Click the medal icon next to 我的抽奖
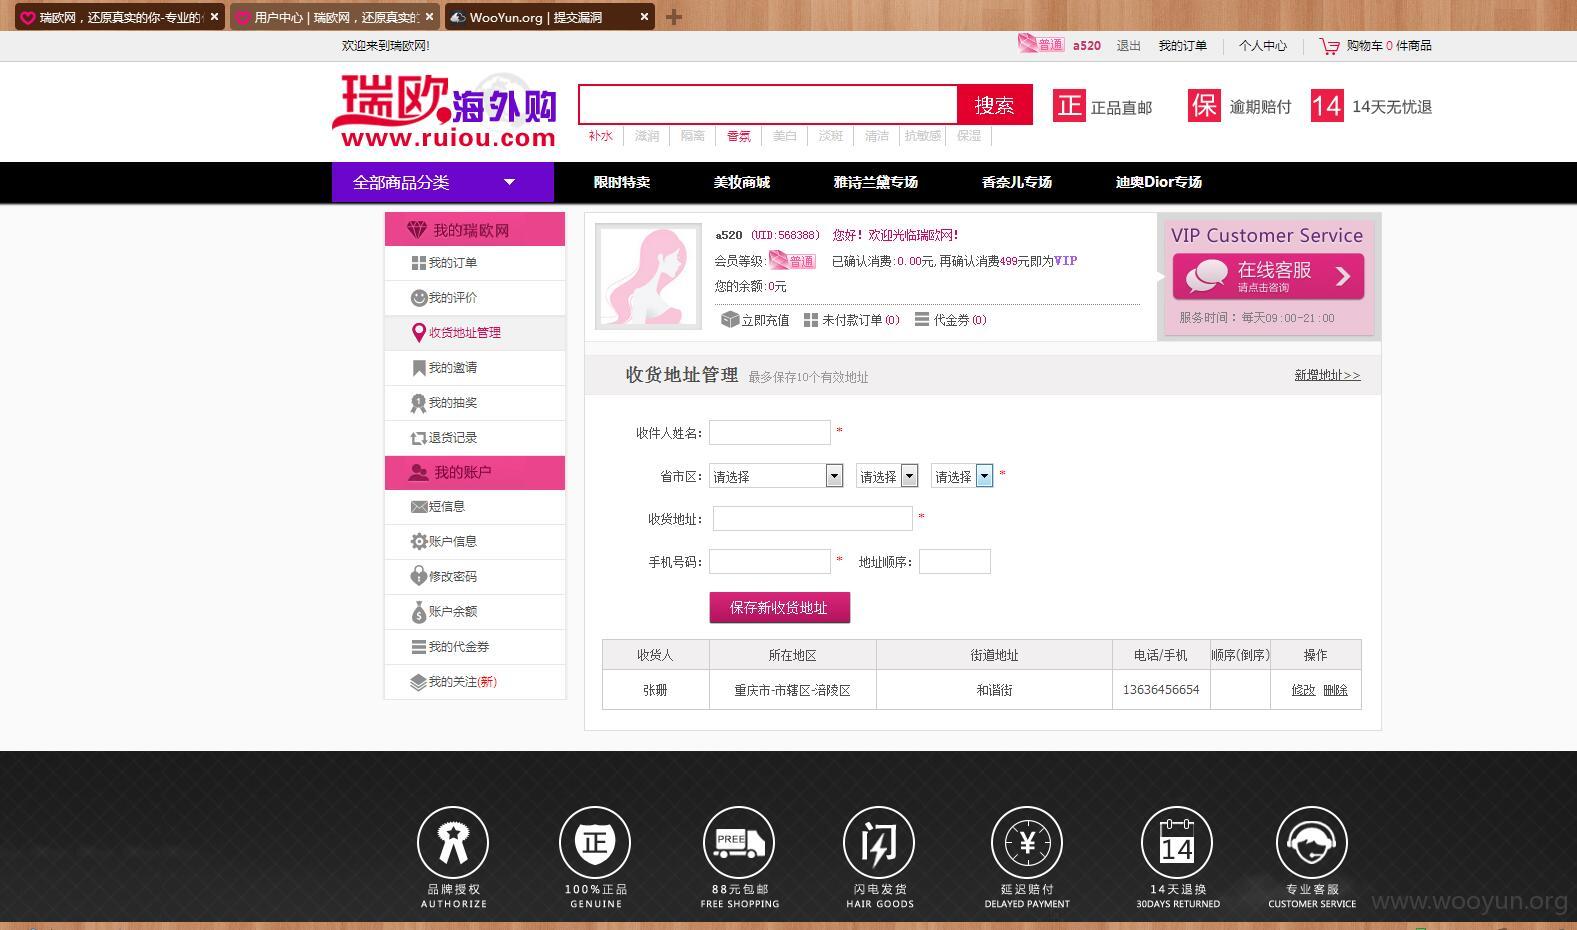 (419, 403)
